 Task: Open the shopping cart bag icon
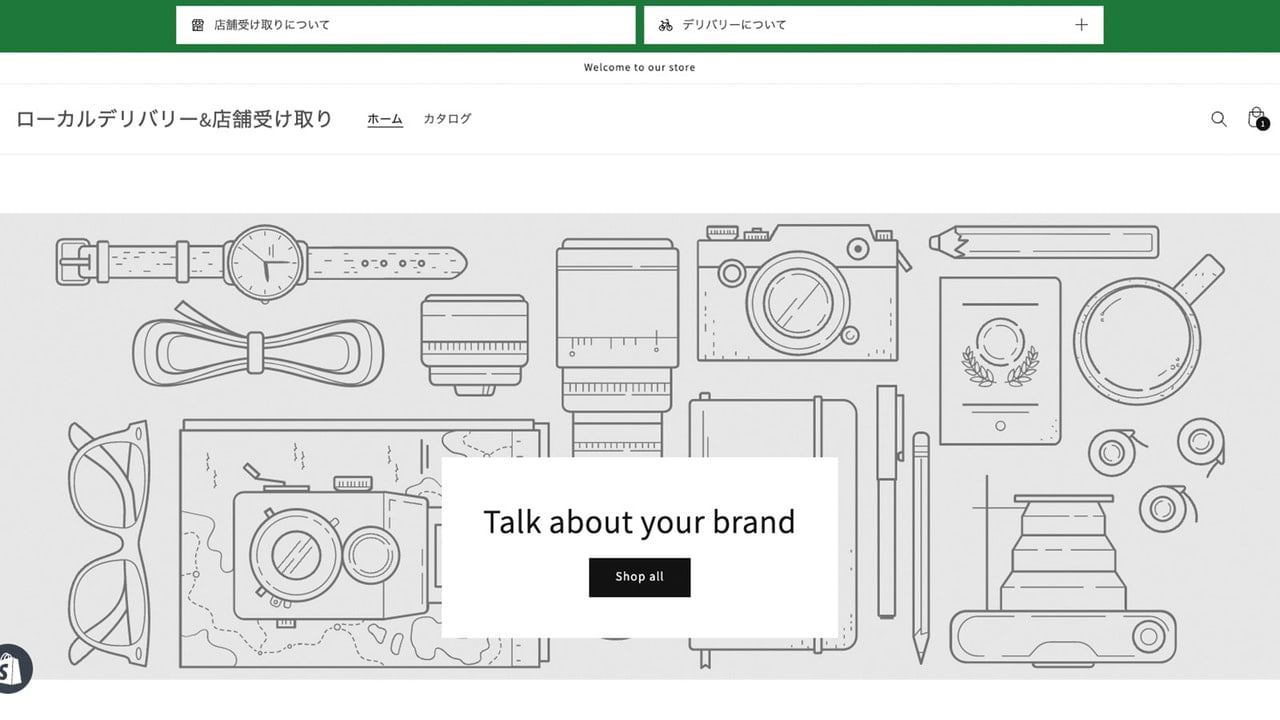1256,118
